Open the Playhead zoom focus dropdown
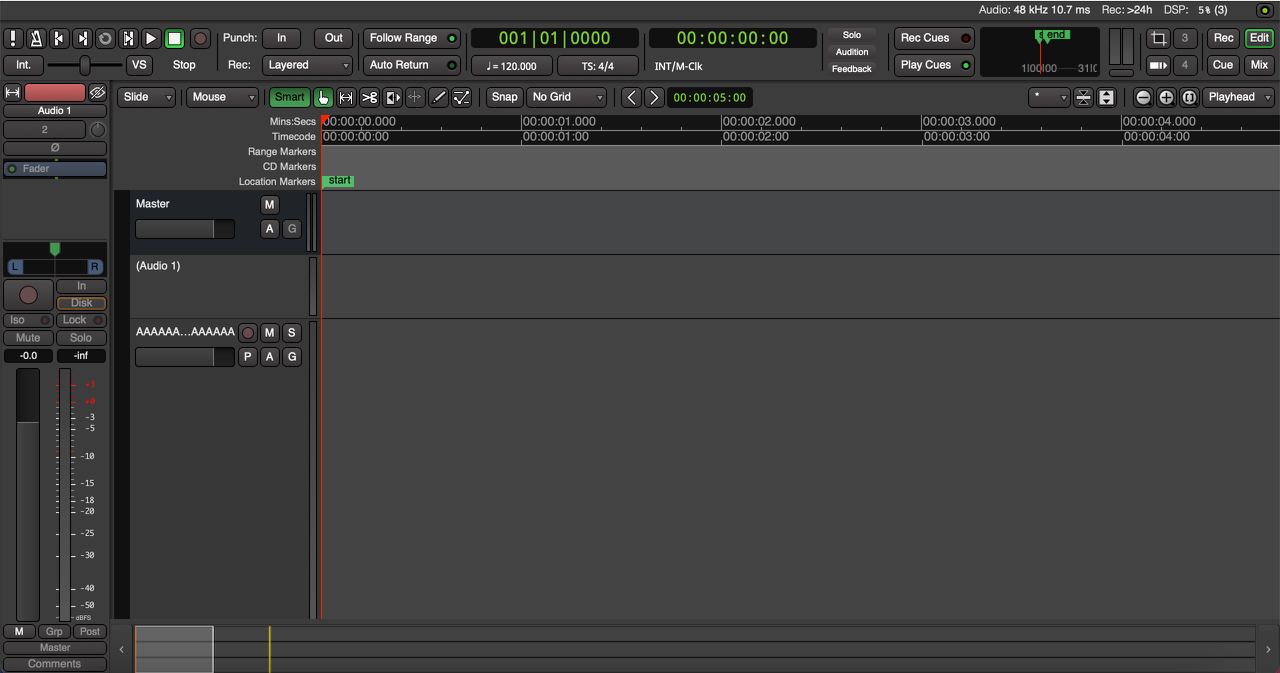 tap(1238, 97)
